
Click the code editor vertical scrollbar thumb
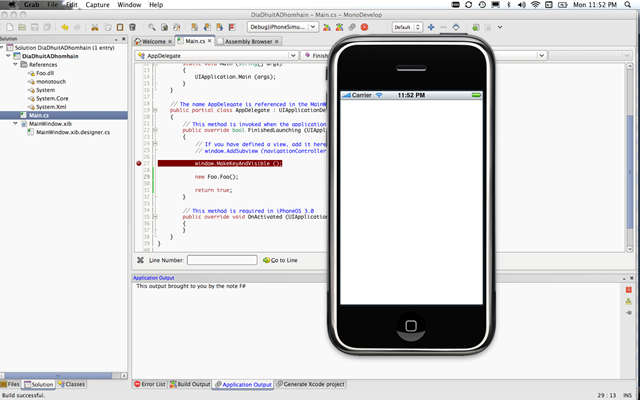[x=630, y=171]
